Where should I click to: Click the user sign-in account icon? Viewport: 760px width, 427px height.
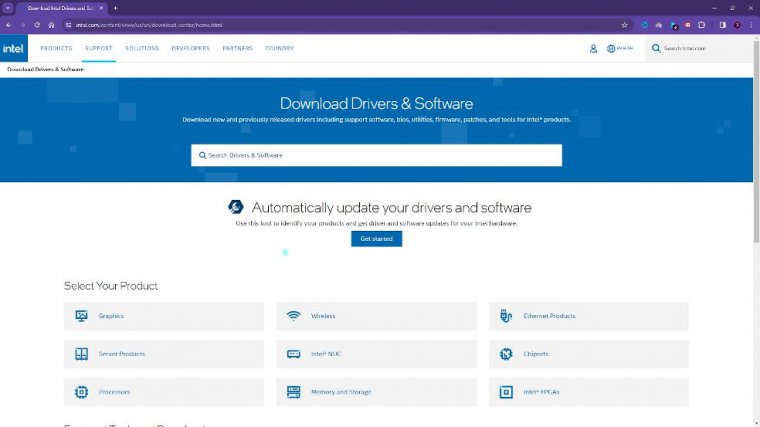[593, 48]
